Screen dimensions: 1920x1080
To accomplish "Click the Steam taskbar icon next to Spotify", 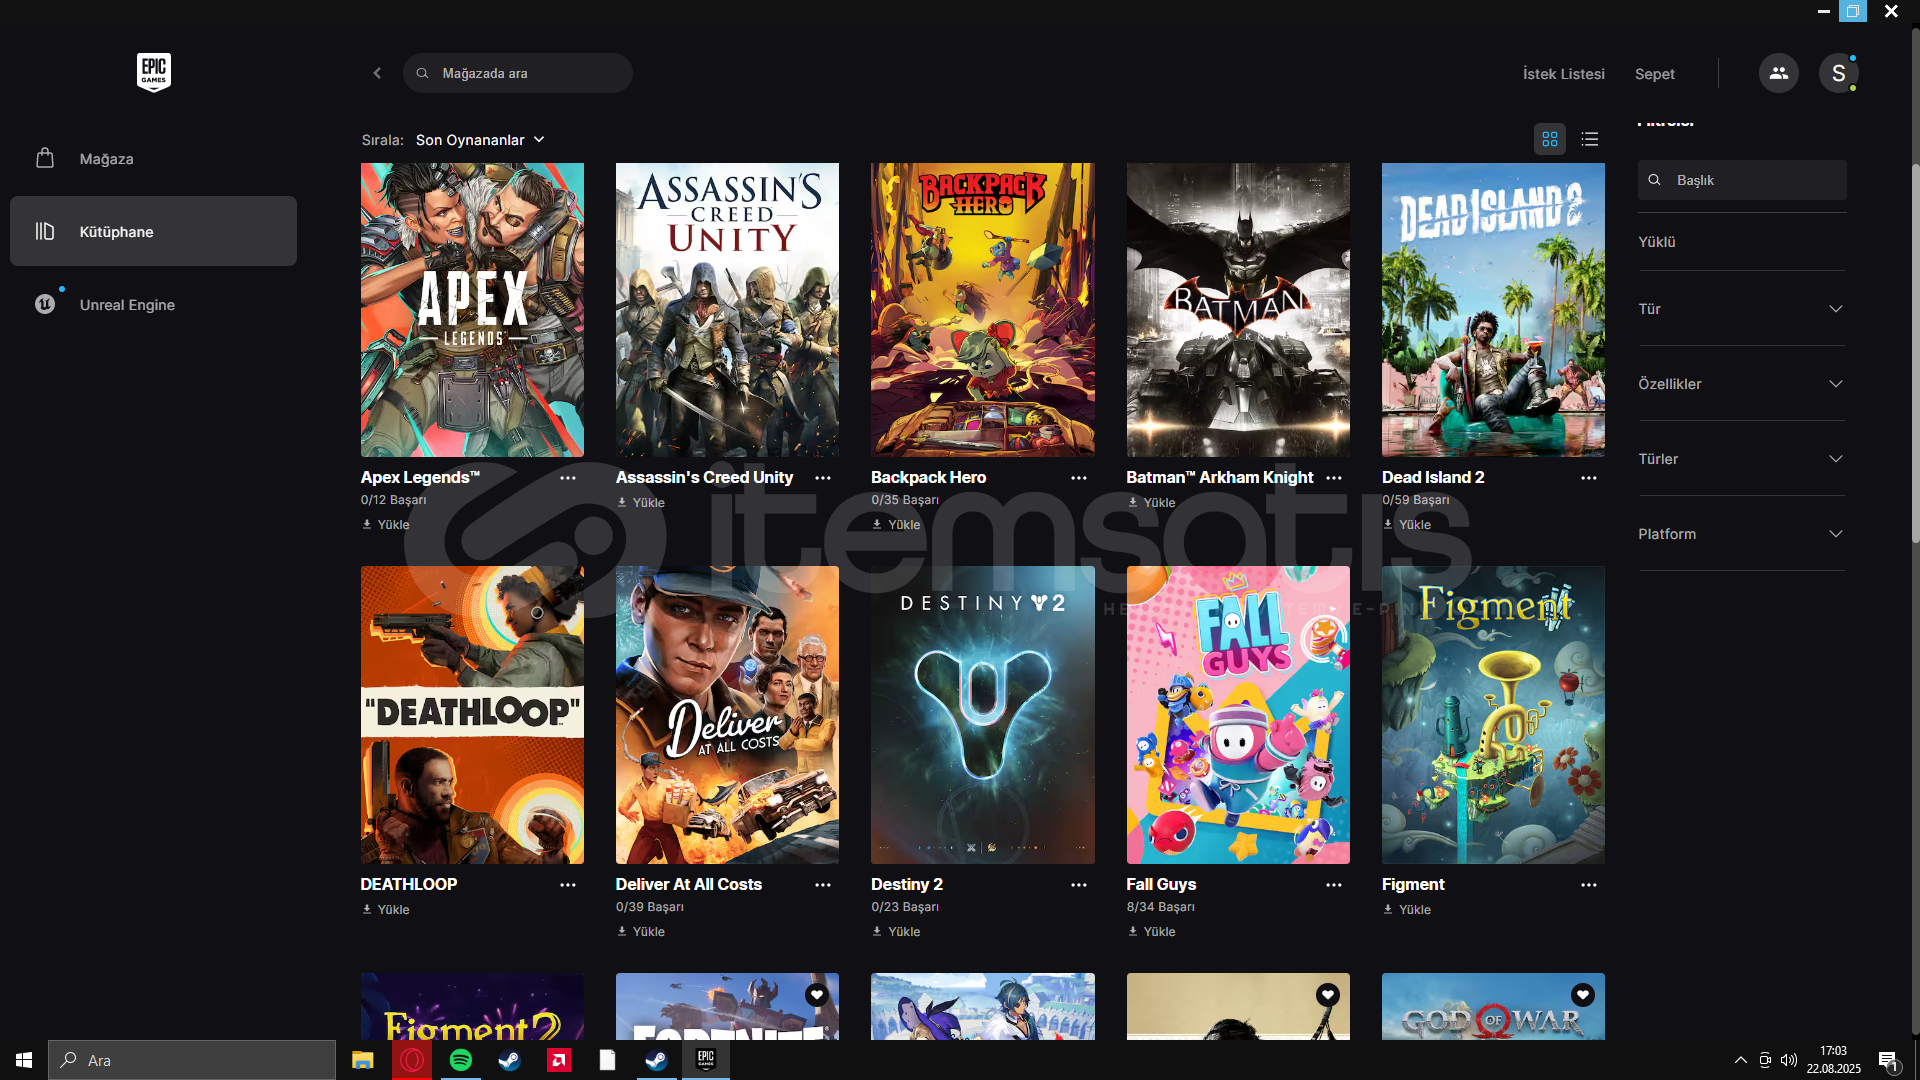I will point(509,1060).
